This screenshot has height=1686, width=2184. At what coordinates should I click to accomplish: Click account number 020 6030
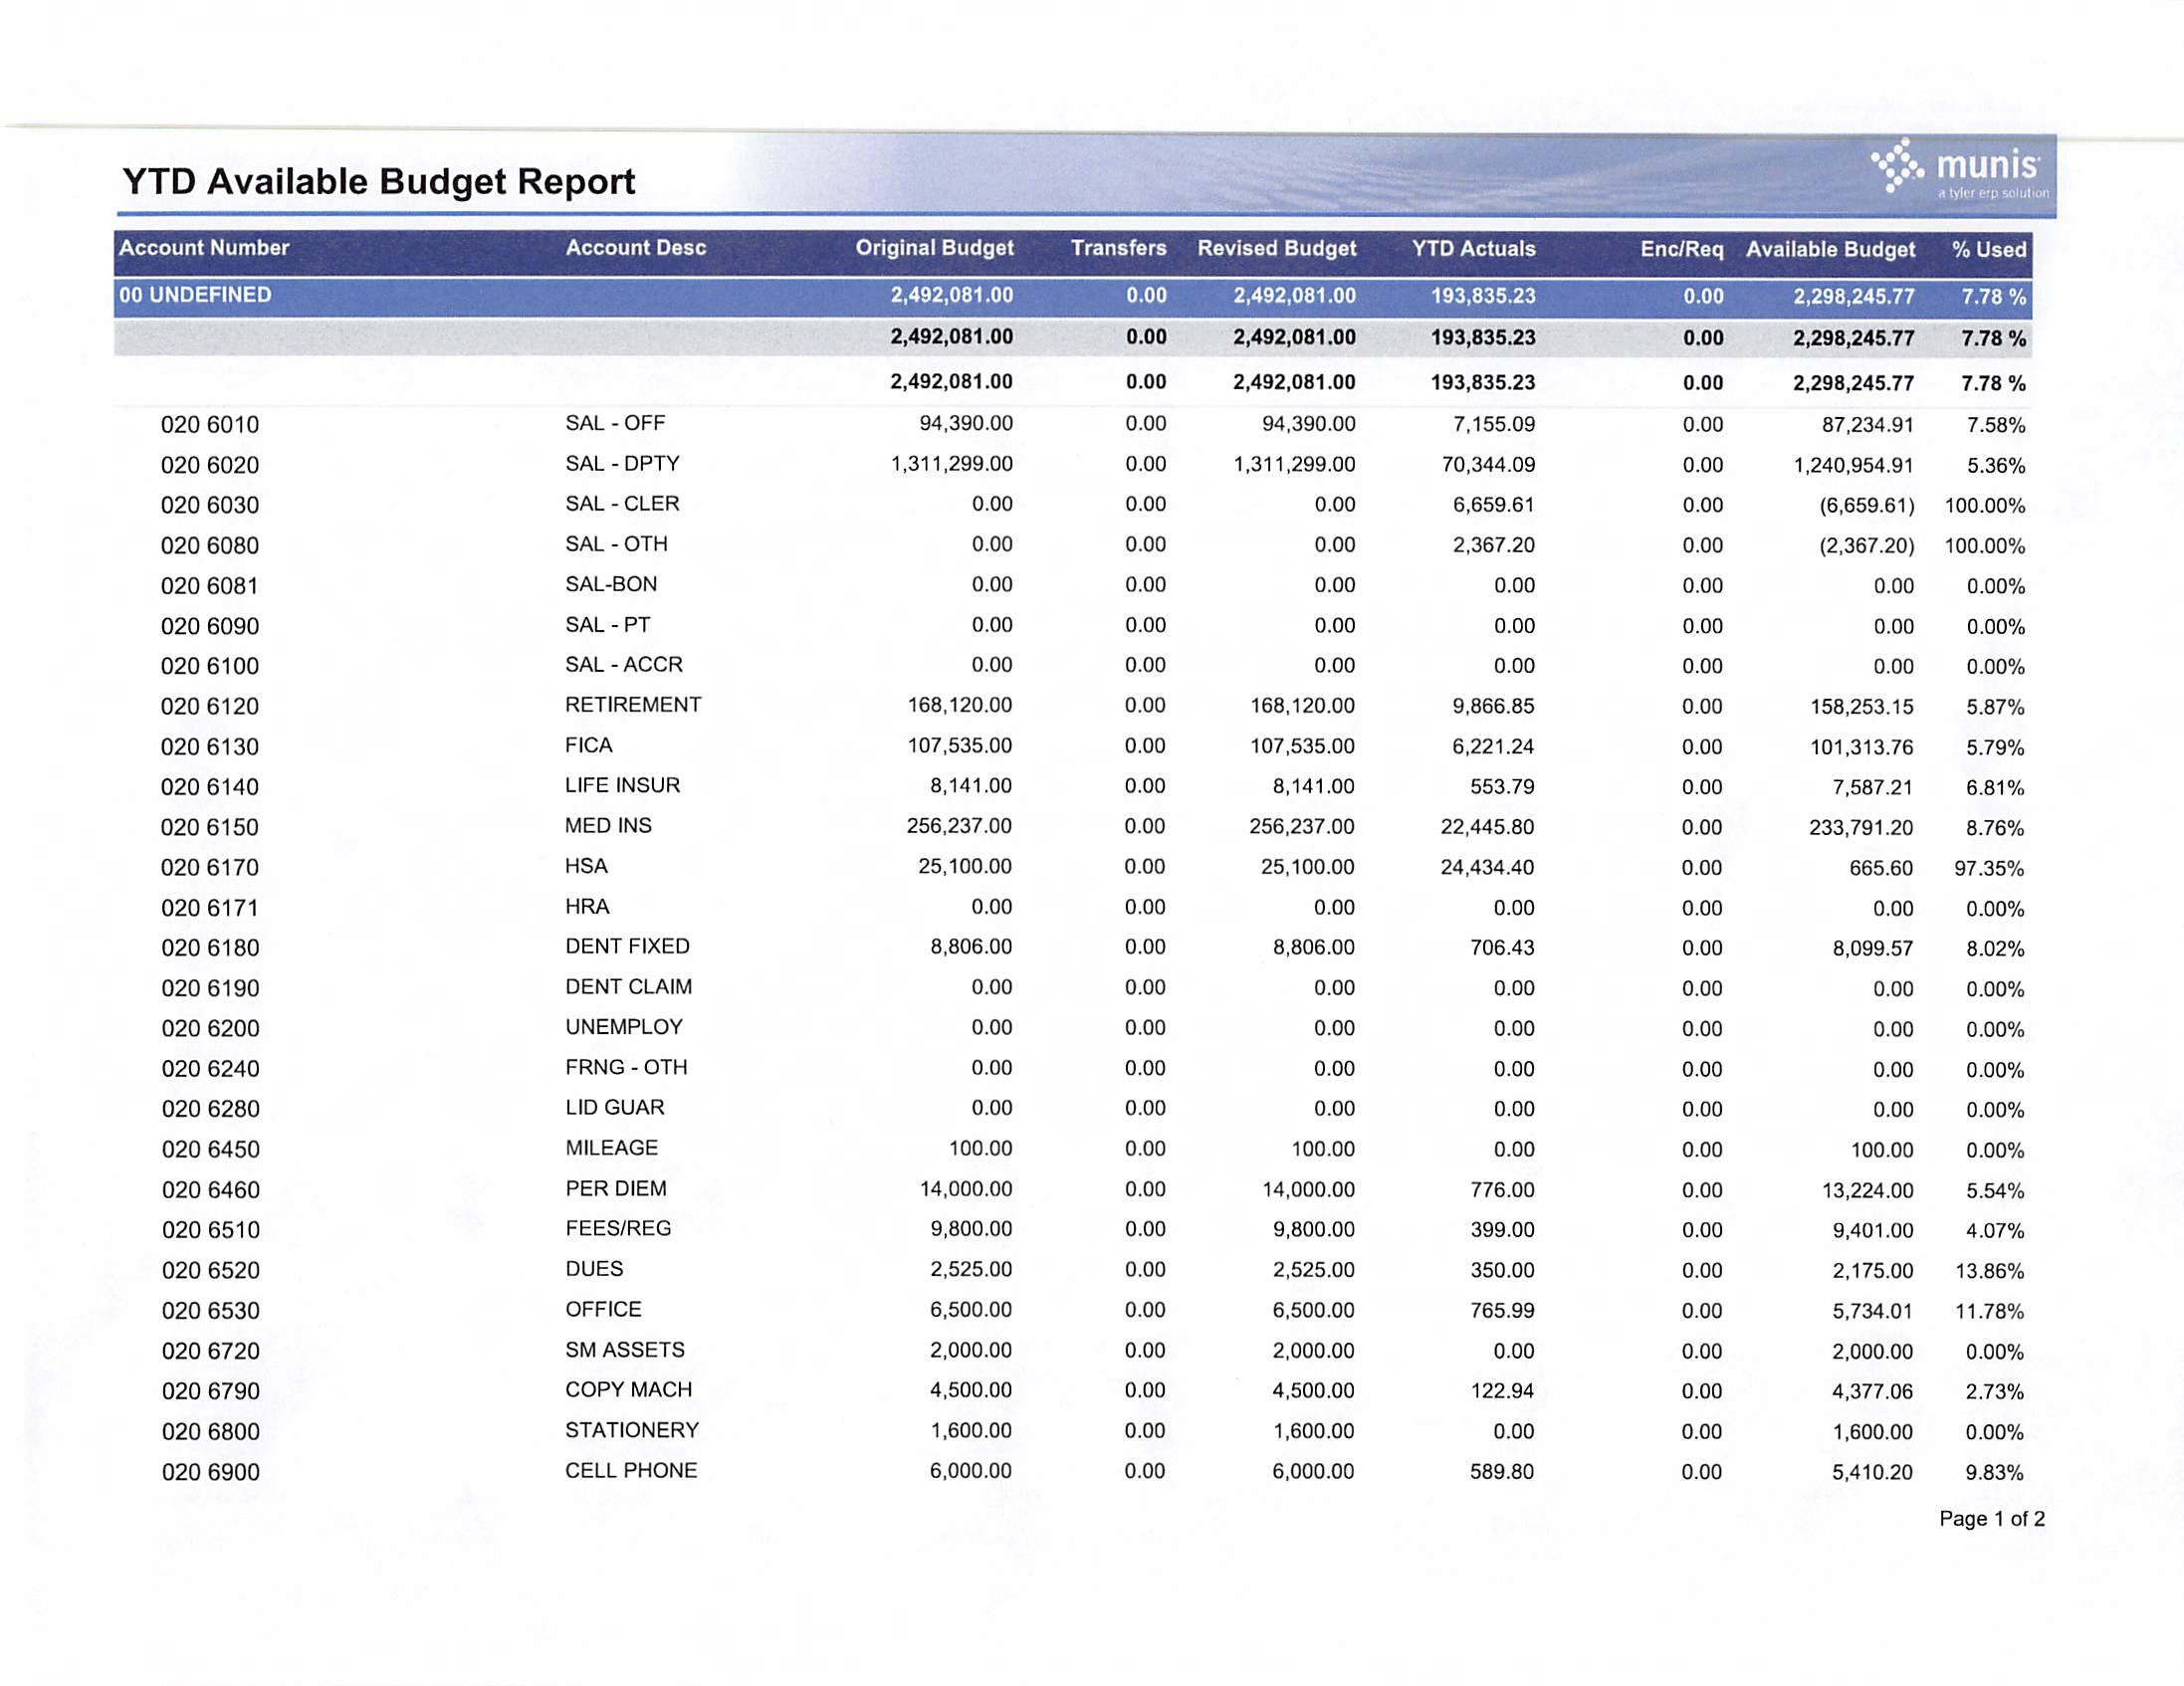click(210, 505)
